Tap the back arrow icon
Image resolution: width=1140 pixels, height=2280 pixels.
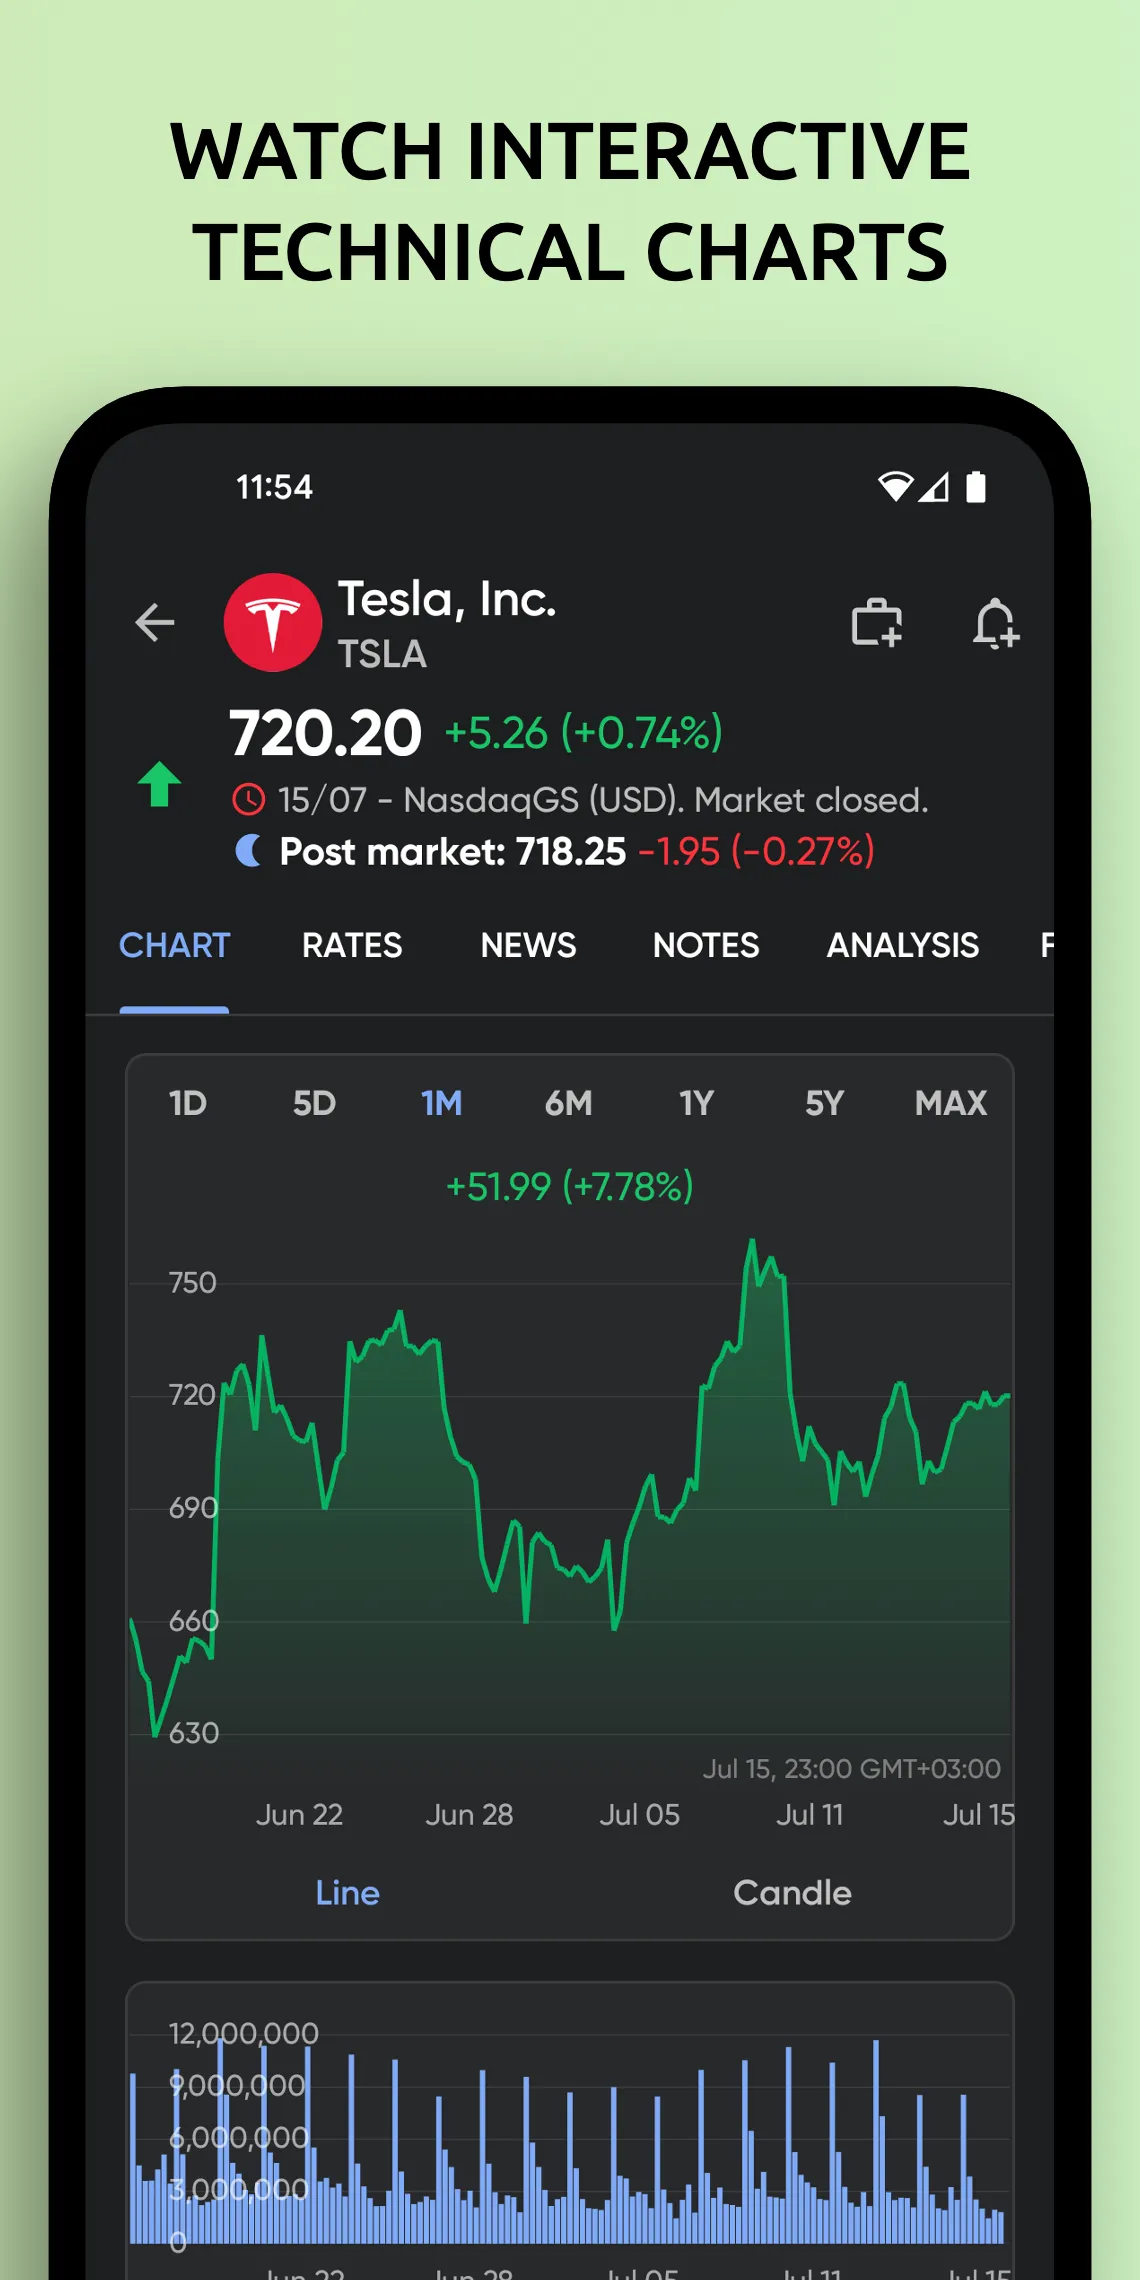pos(155,622)
